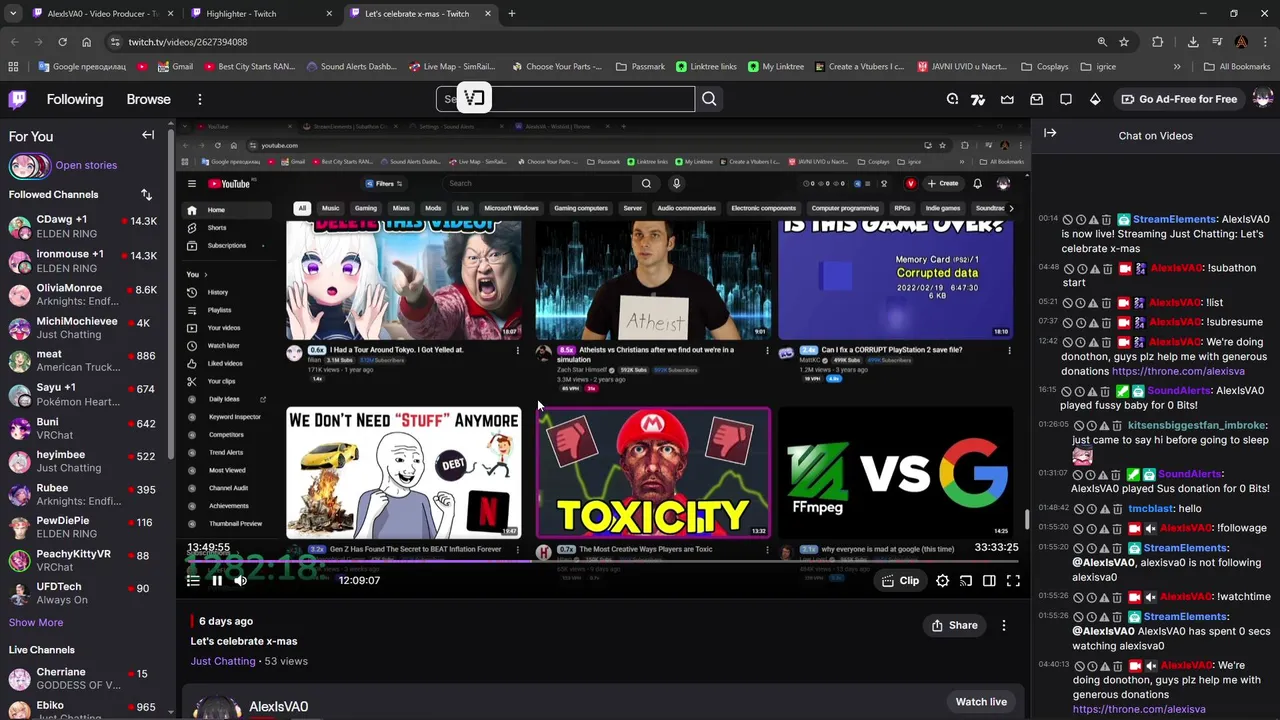This screenshot has width=1280, height=720.
Task: Open the video player settings gear
Action: click(942, 580)
